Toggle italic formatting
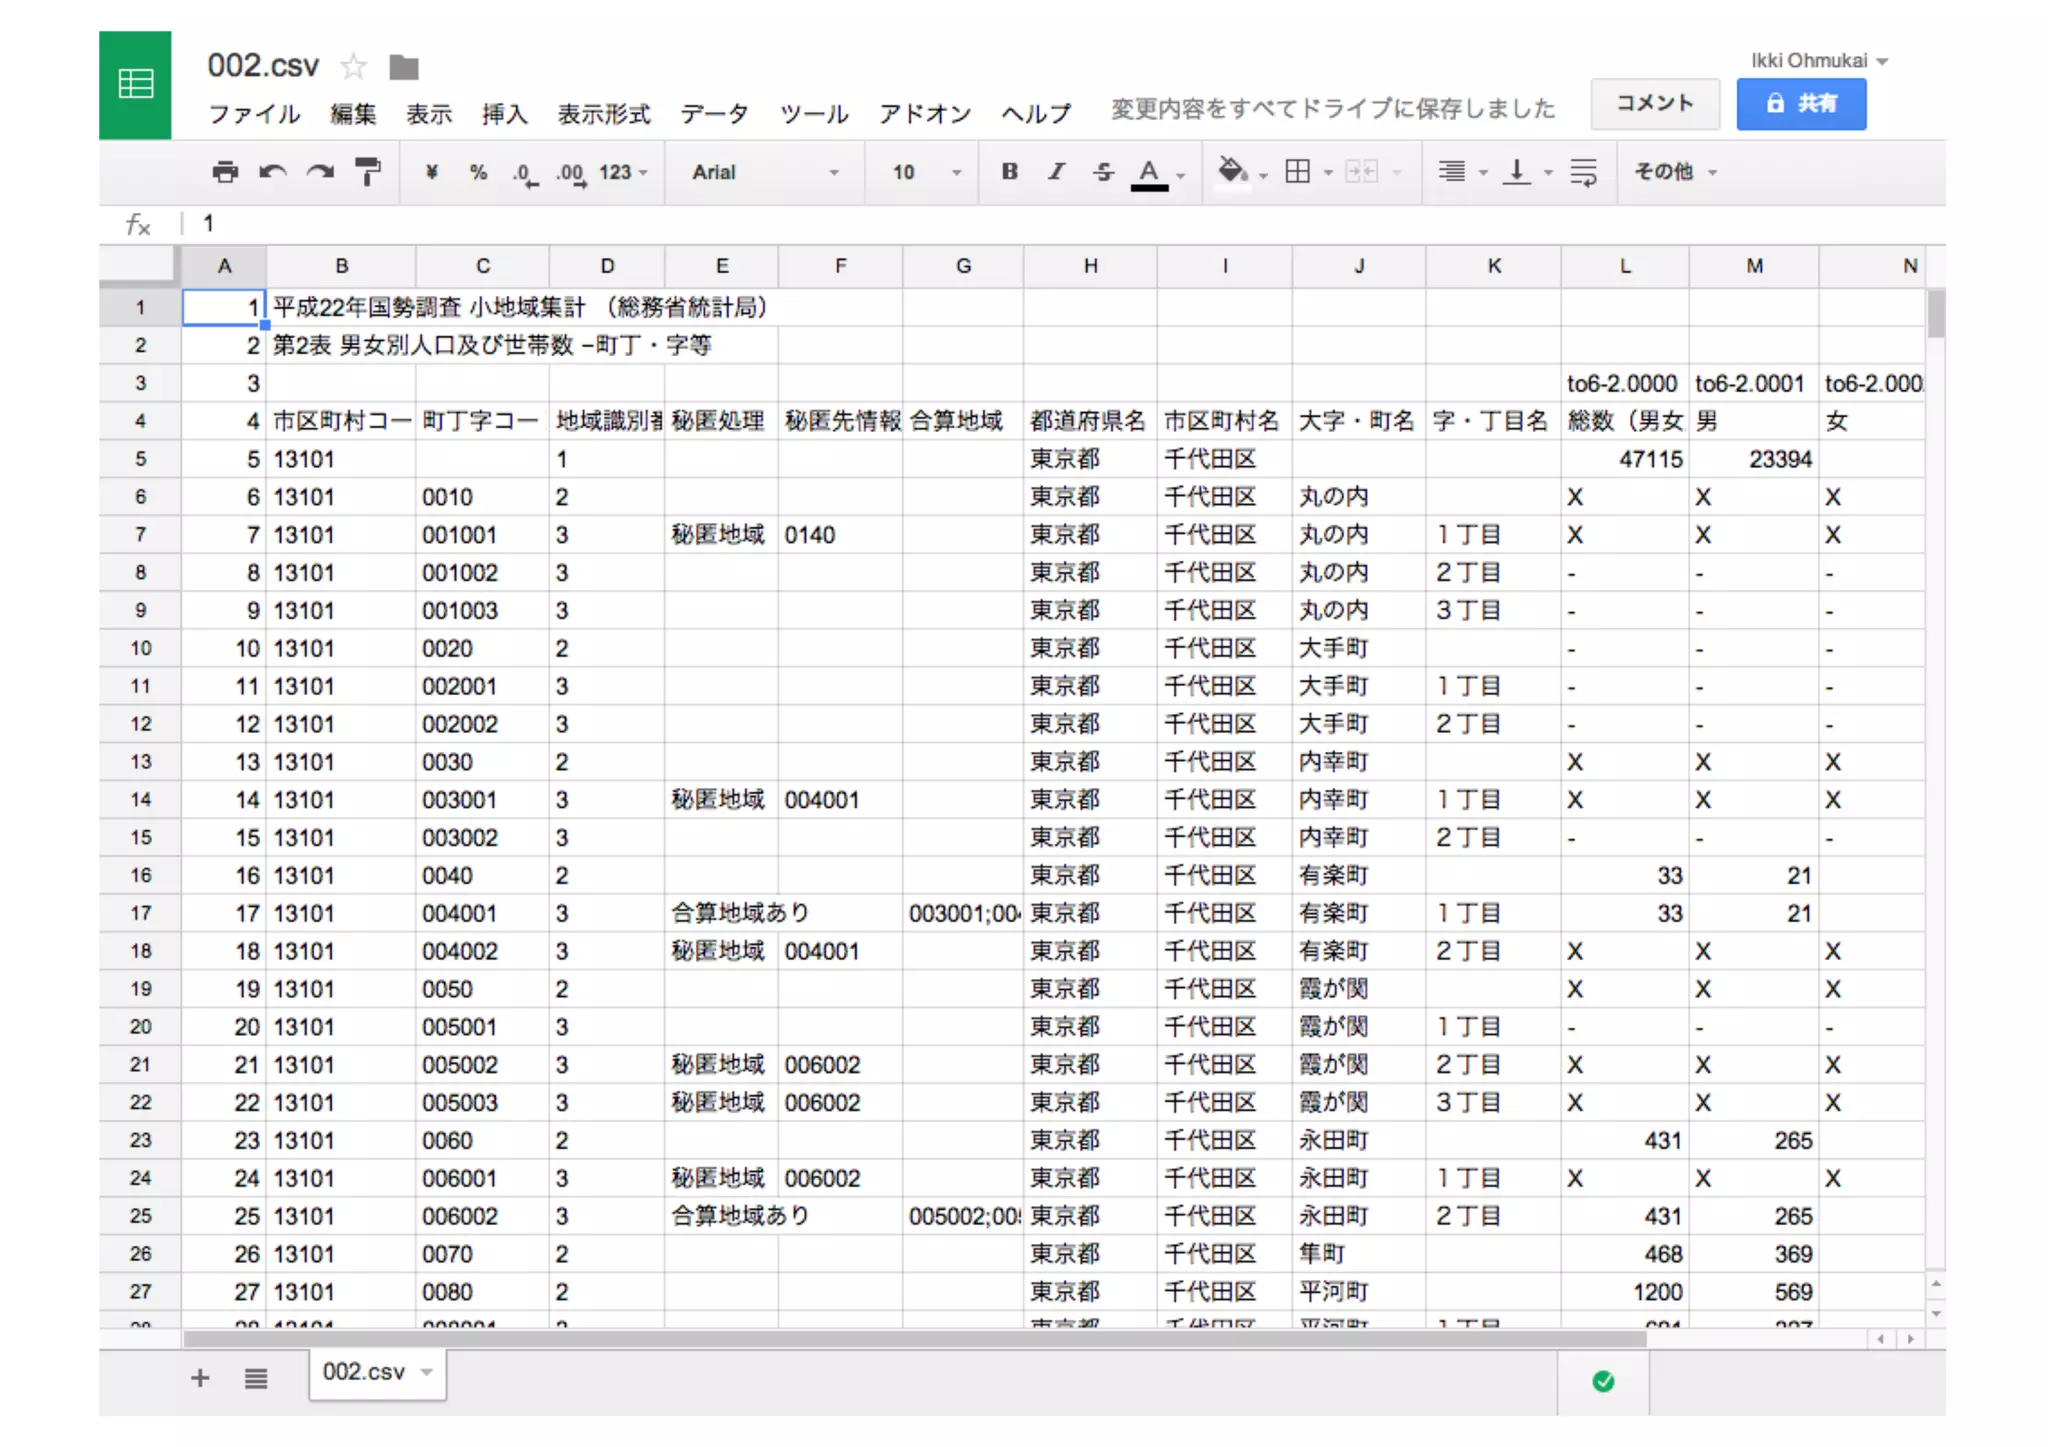Screen dimensions: 2048x1447 pos(1056,172)
